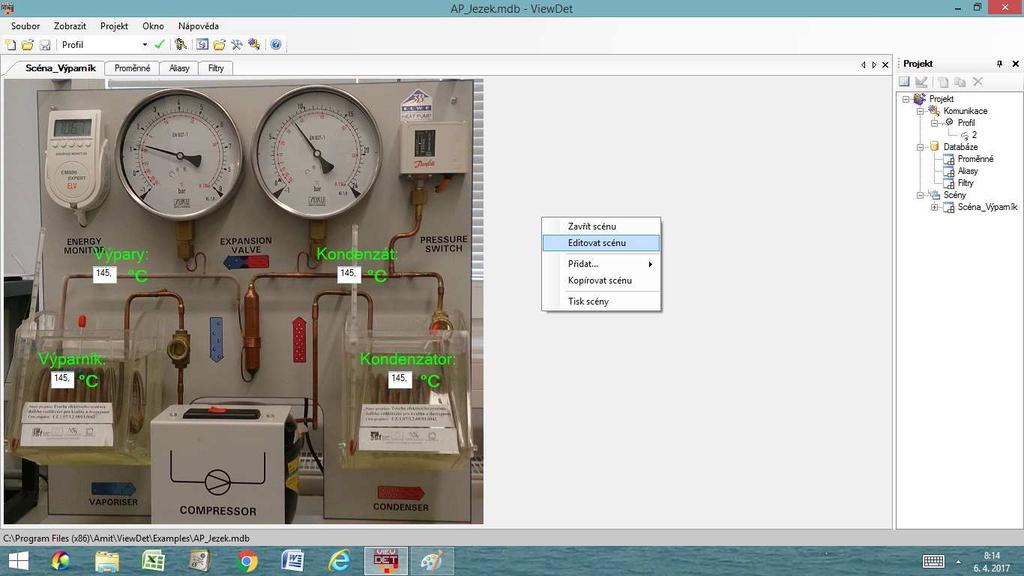Close the active scene tab with the X
Screen dimensions: 1024x576
coord(885,65)
